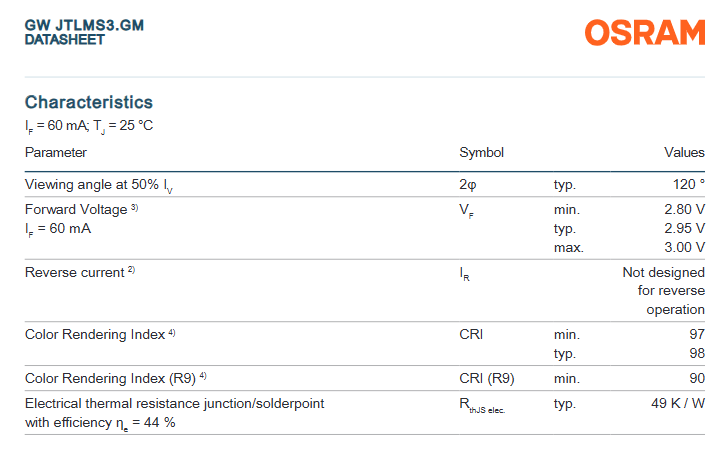The image size is (726, 455).
Task: Click the Symbol column header
Action: (x=481, y=153)
